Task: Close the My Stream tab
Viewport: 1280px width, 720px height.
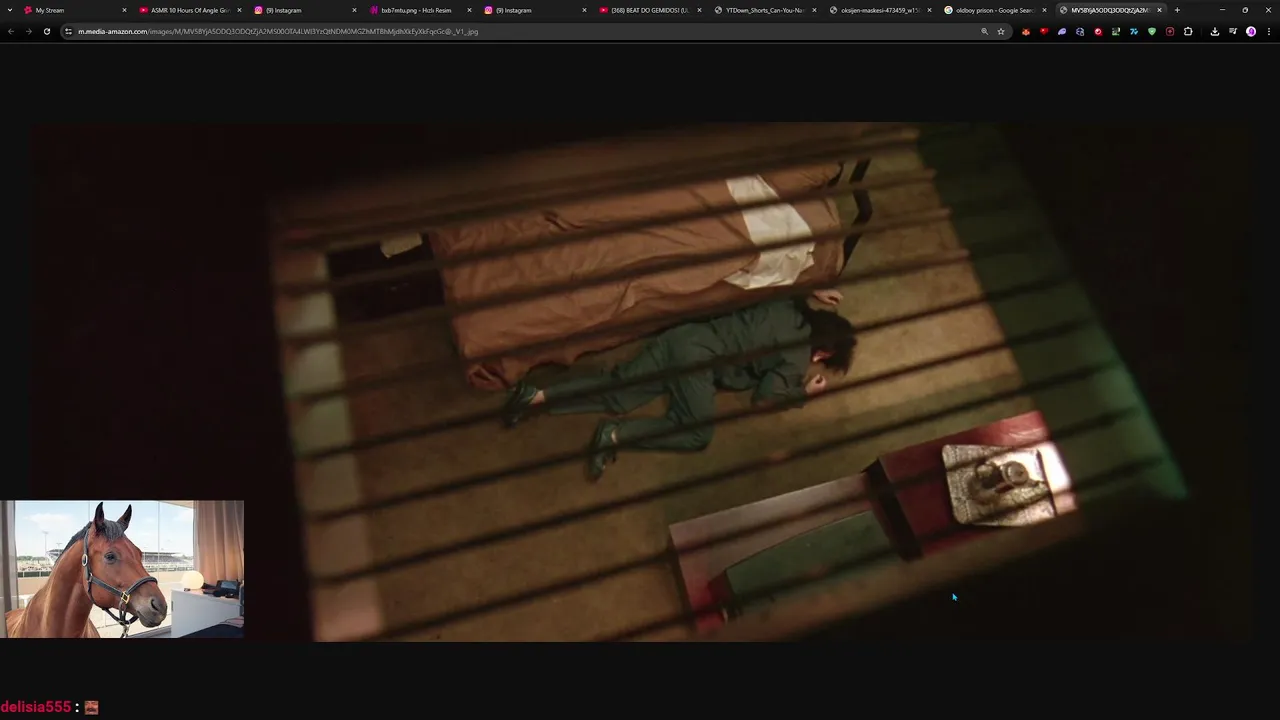Action: (x=124, y=10)
